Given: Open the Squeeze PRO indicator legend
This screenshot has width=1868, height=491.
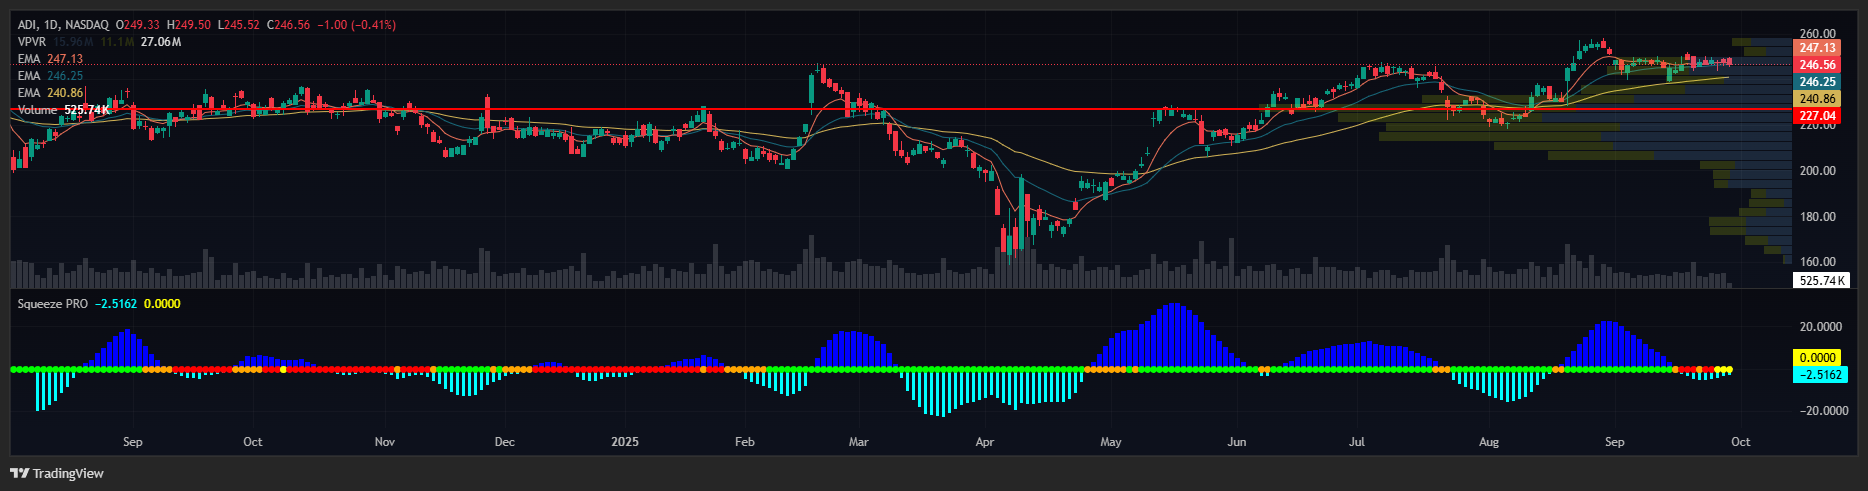Looking at the screenshot, I should [x=53, y=304].
